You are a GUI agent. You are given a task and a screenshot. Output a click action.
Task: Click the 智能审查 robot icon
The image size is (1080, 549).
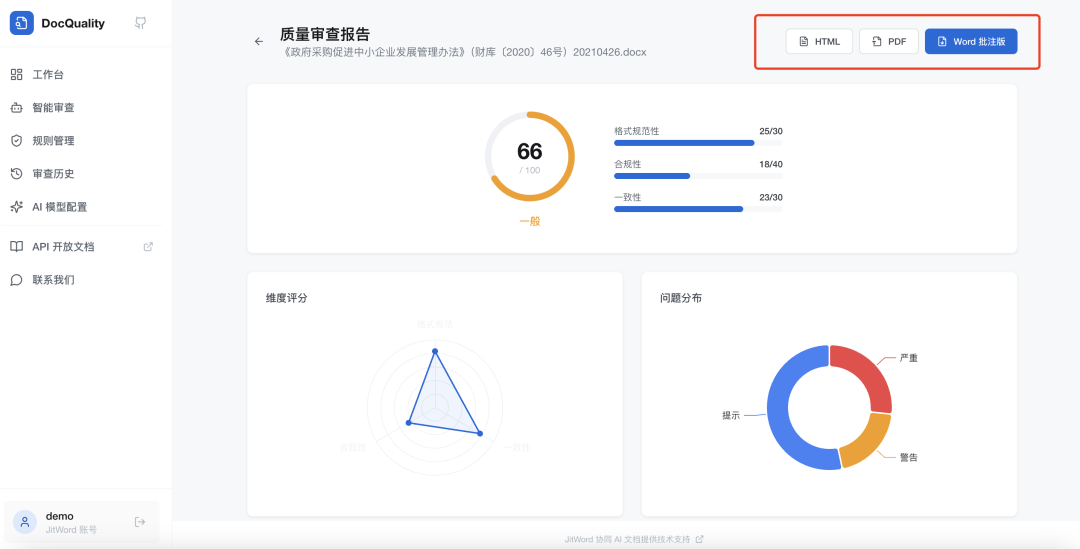(x=17, y=107)
